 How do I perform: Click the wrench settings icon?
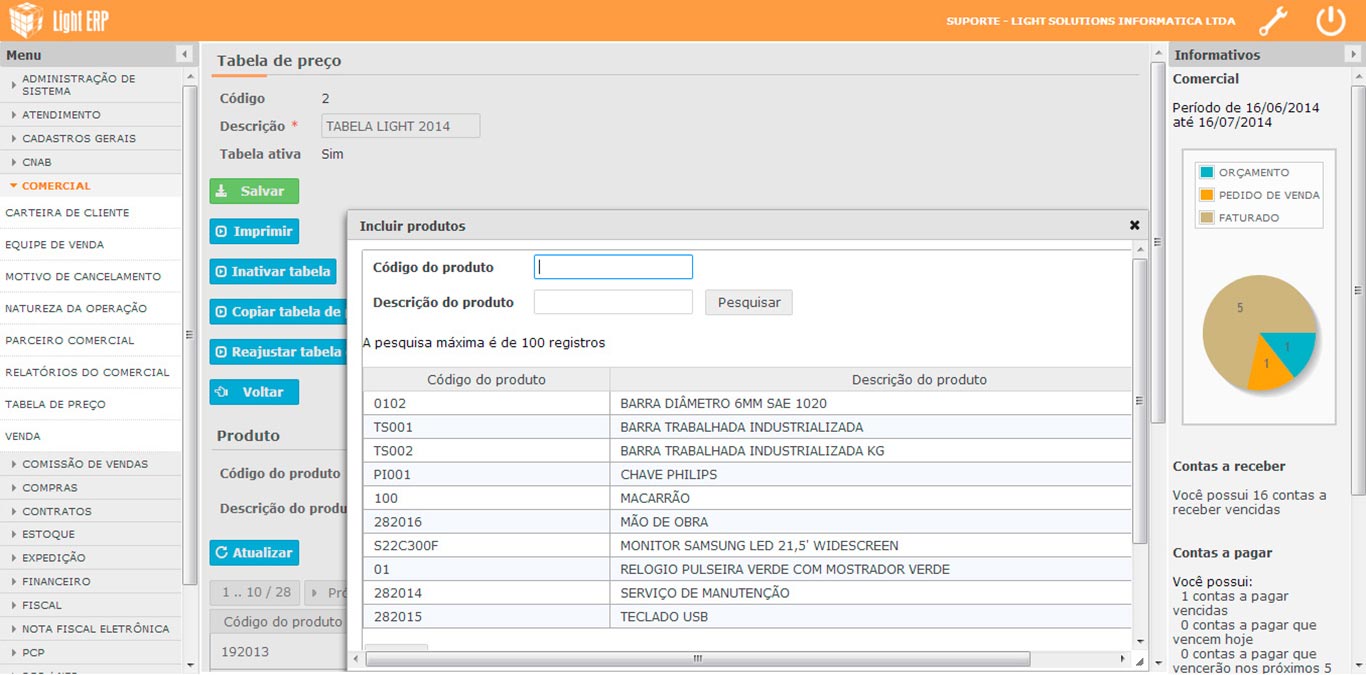[x=1273, y=21]
